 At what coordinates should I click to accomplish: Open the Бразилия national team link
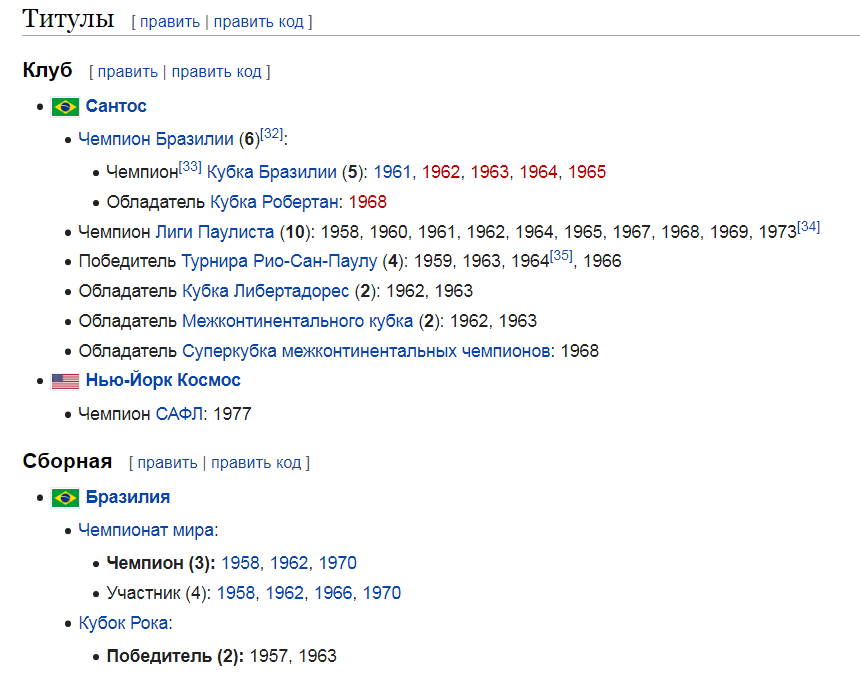128,497
